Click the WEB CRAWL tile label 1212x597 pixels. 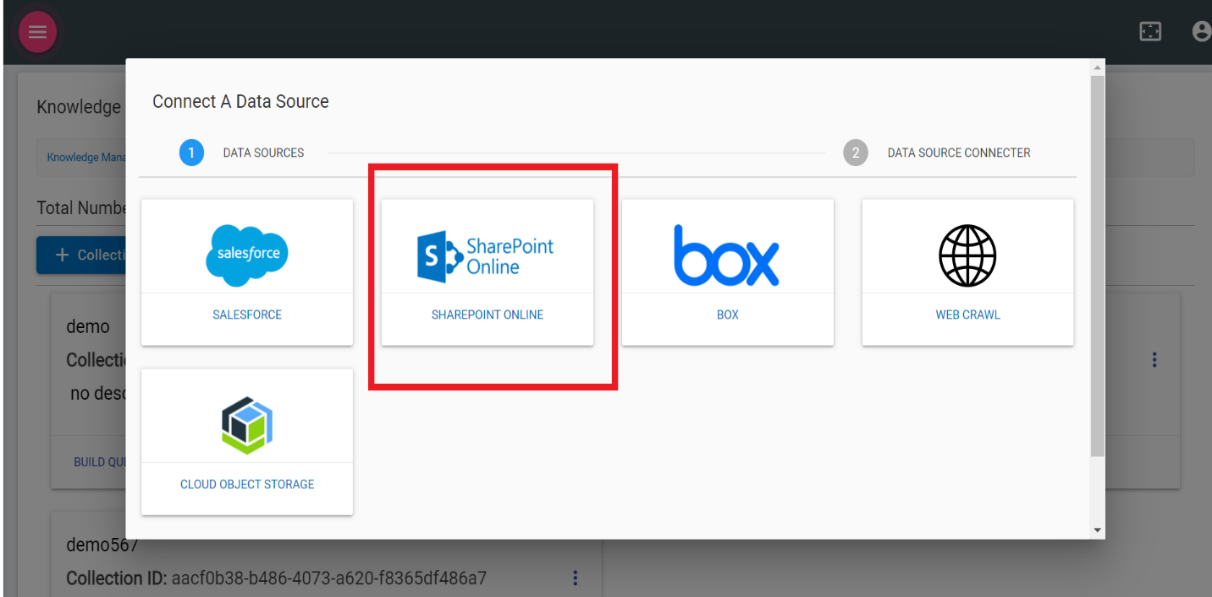pyautogui.click(x=966, y=313)
